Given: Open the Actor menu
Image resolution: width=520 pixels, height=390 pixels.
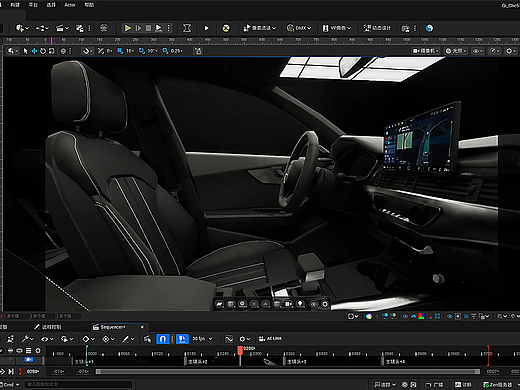Looking at the screenshot, I should coord(70,5).
